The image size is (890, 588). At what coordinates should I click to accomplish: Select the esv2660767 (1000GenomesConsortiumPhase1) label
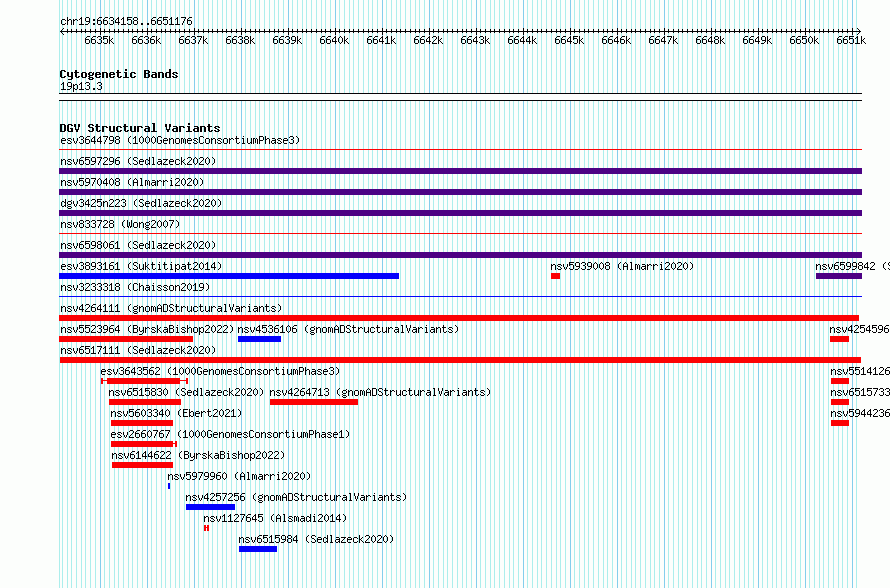tap(230, 434)
